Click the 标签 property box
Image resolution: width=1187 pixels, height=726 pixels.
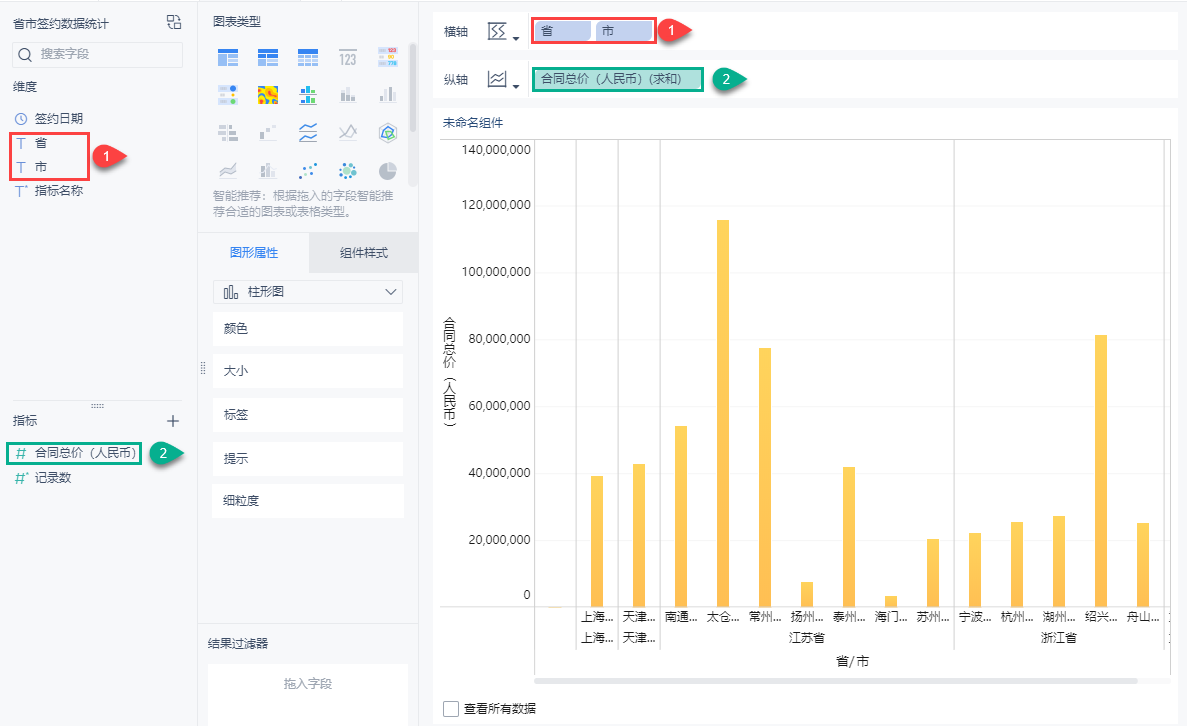308,415
